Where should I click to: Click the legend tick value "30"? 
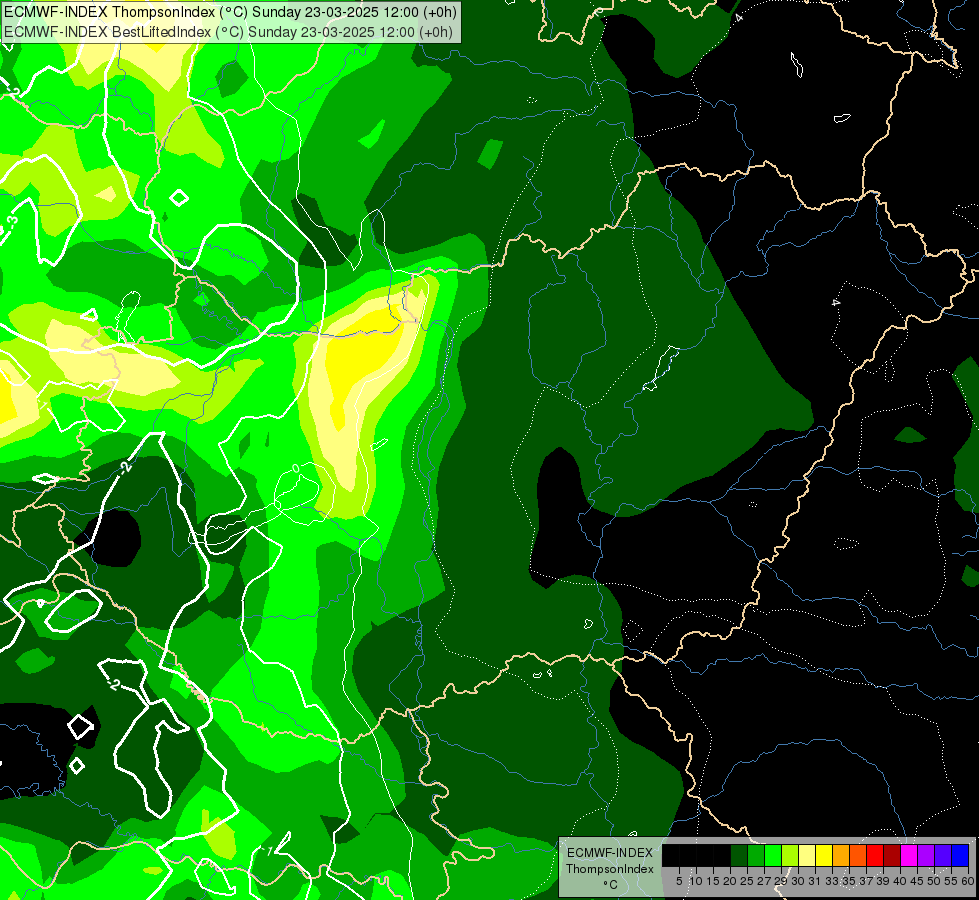pyautogui.click(x=798, y=881)
